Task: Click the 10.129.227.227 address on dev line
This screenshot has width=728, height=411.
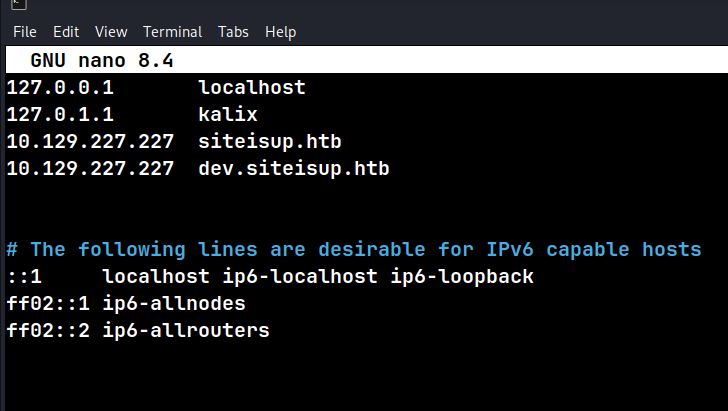Action: [90, 169]
